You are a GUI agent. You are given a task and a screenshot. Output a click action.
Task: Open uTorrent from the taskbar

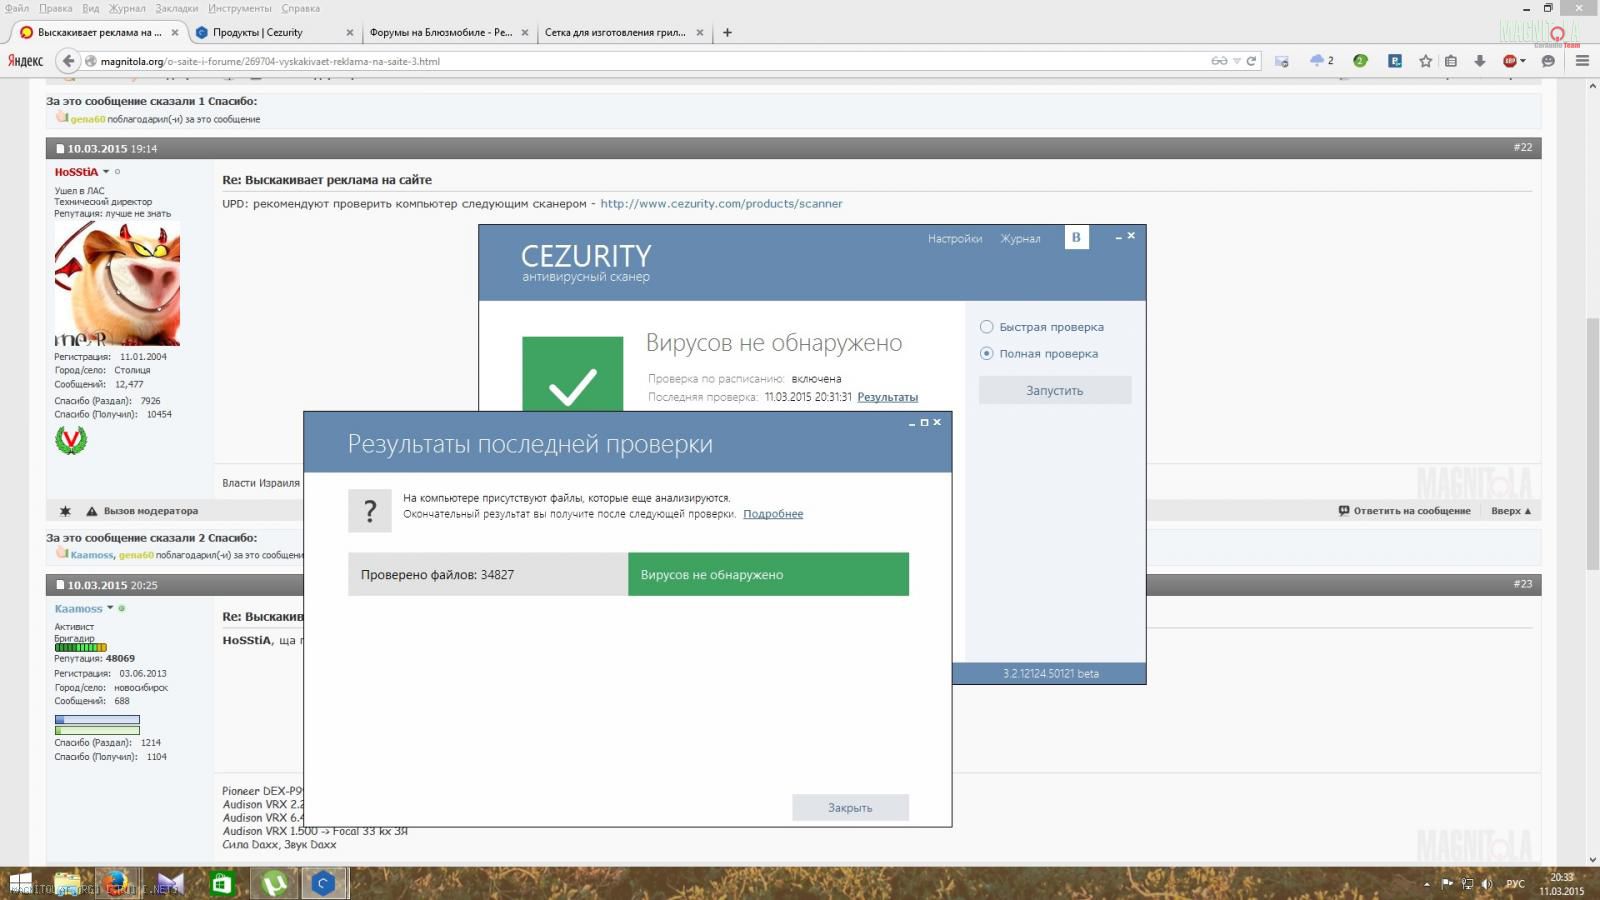point(273,884)
